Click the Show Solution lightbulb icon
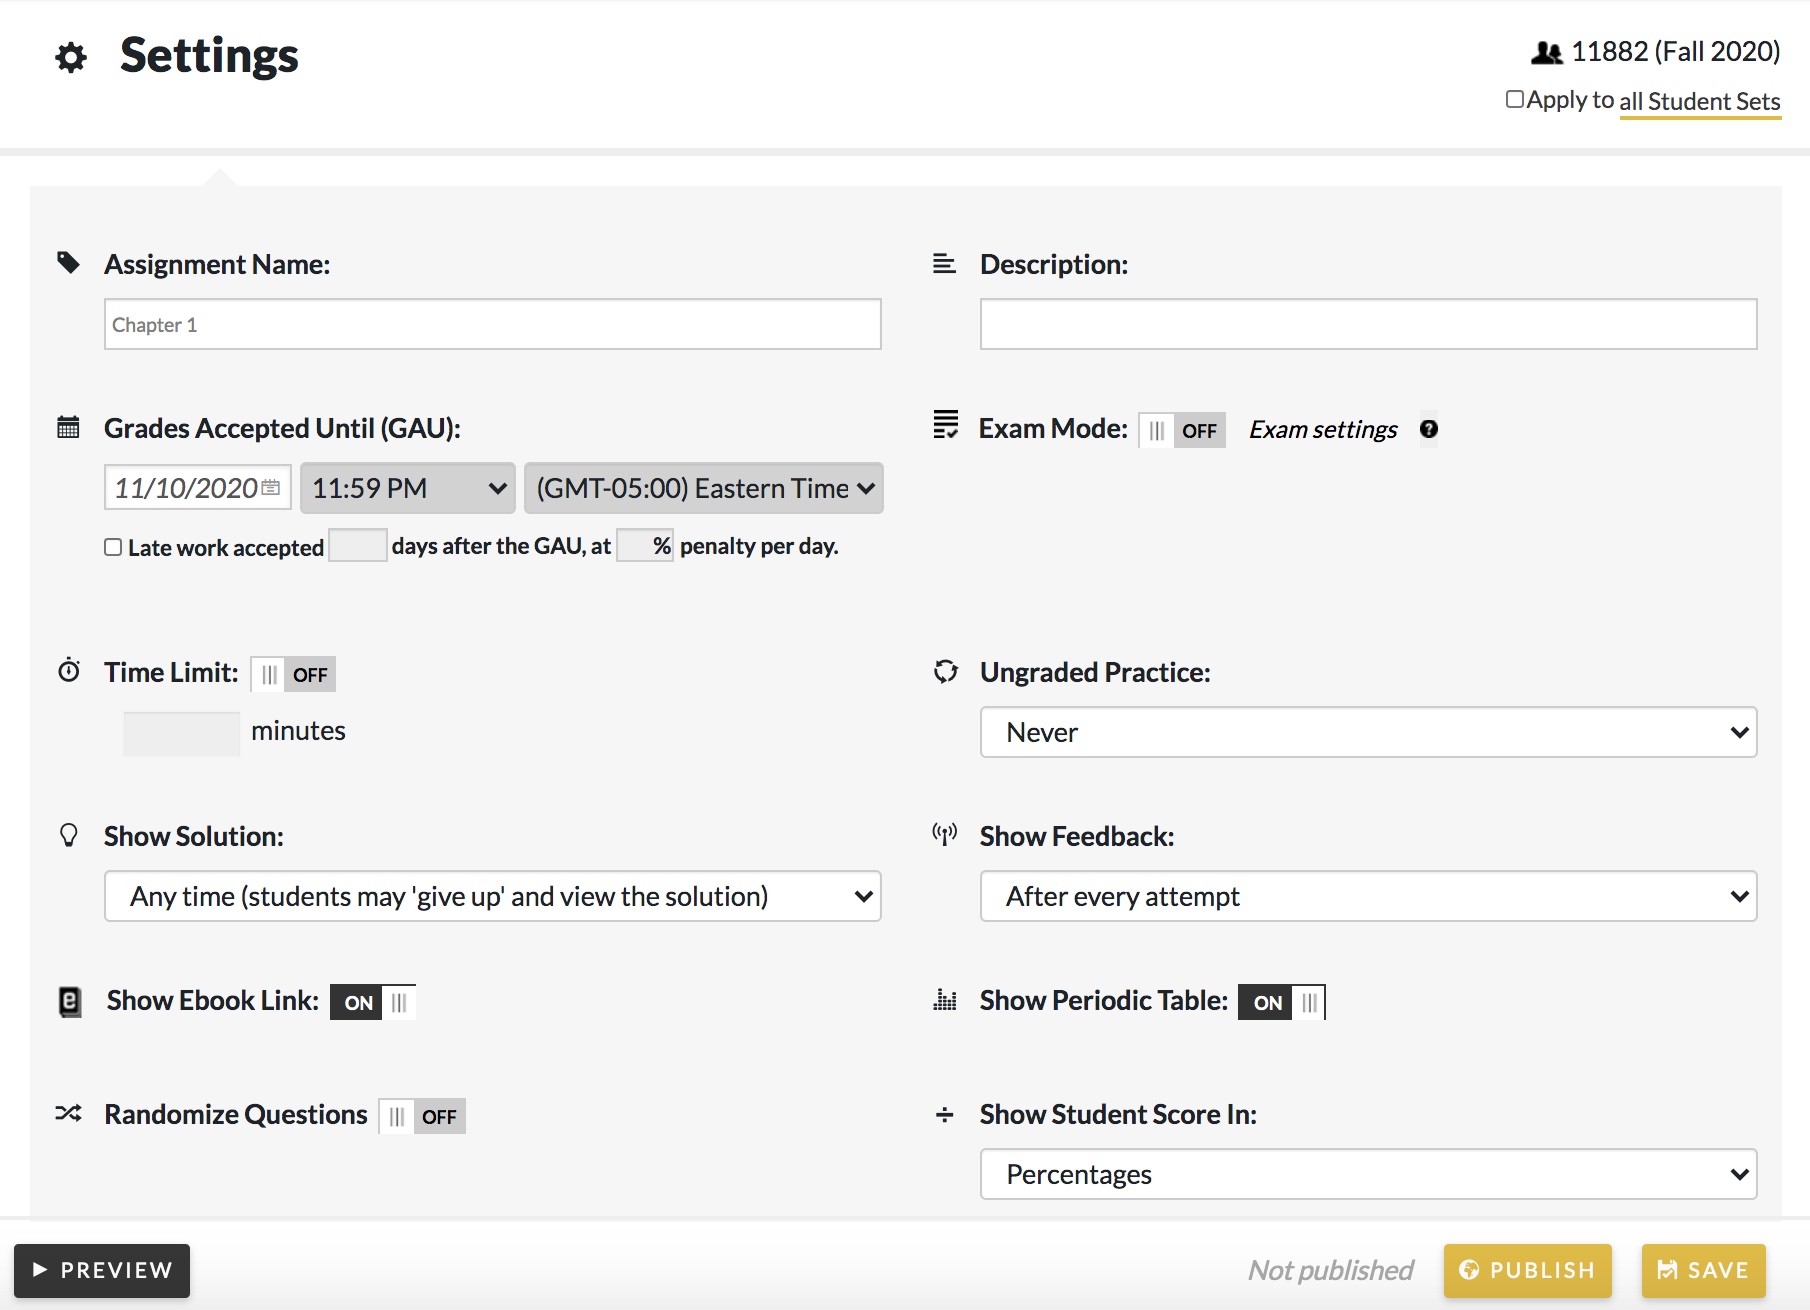Viewport: 1810px width, 1310px height. pyautogui.click(x=69, y=835)
